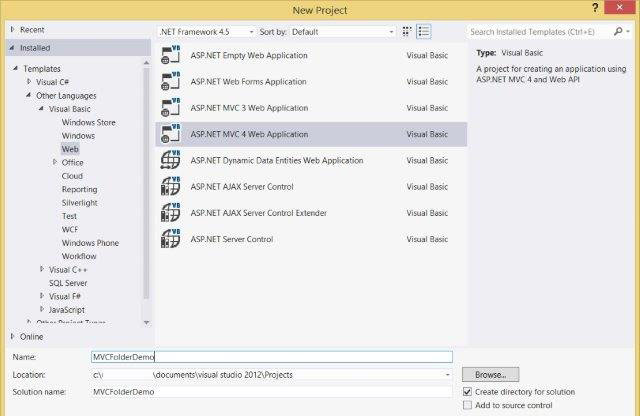The image size is (640, 416).
Task: Select ASP.NET MVC 3 Web Application text
Action: 249,108
